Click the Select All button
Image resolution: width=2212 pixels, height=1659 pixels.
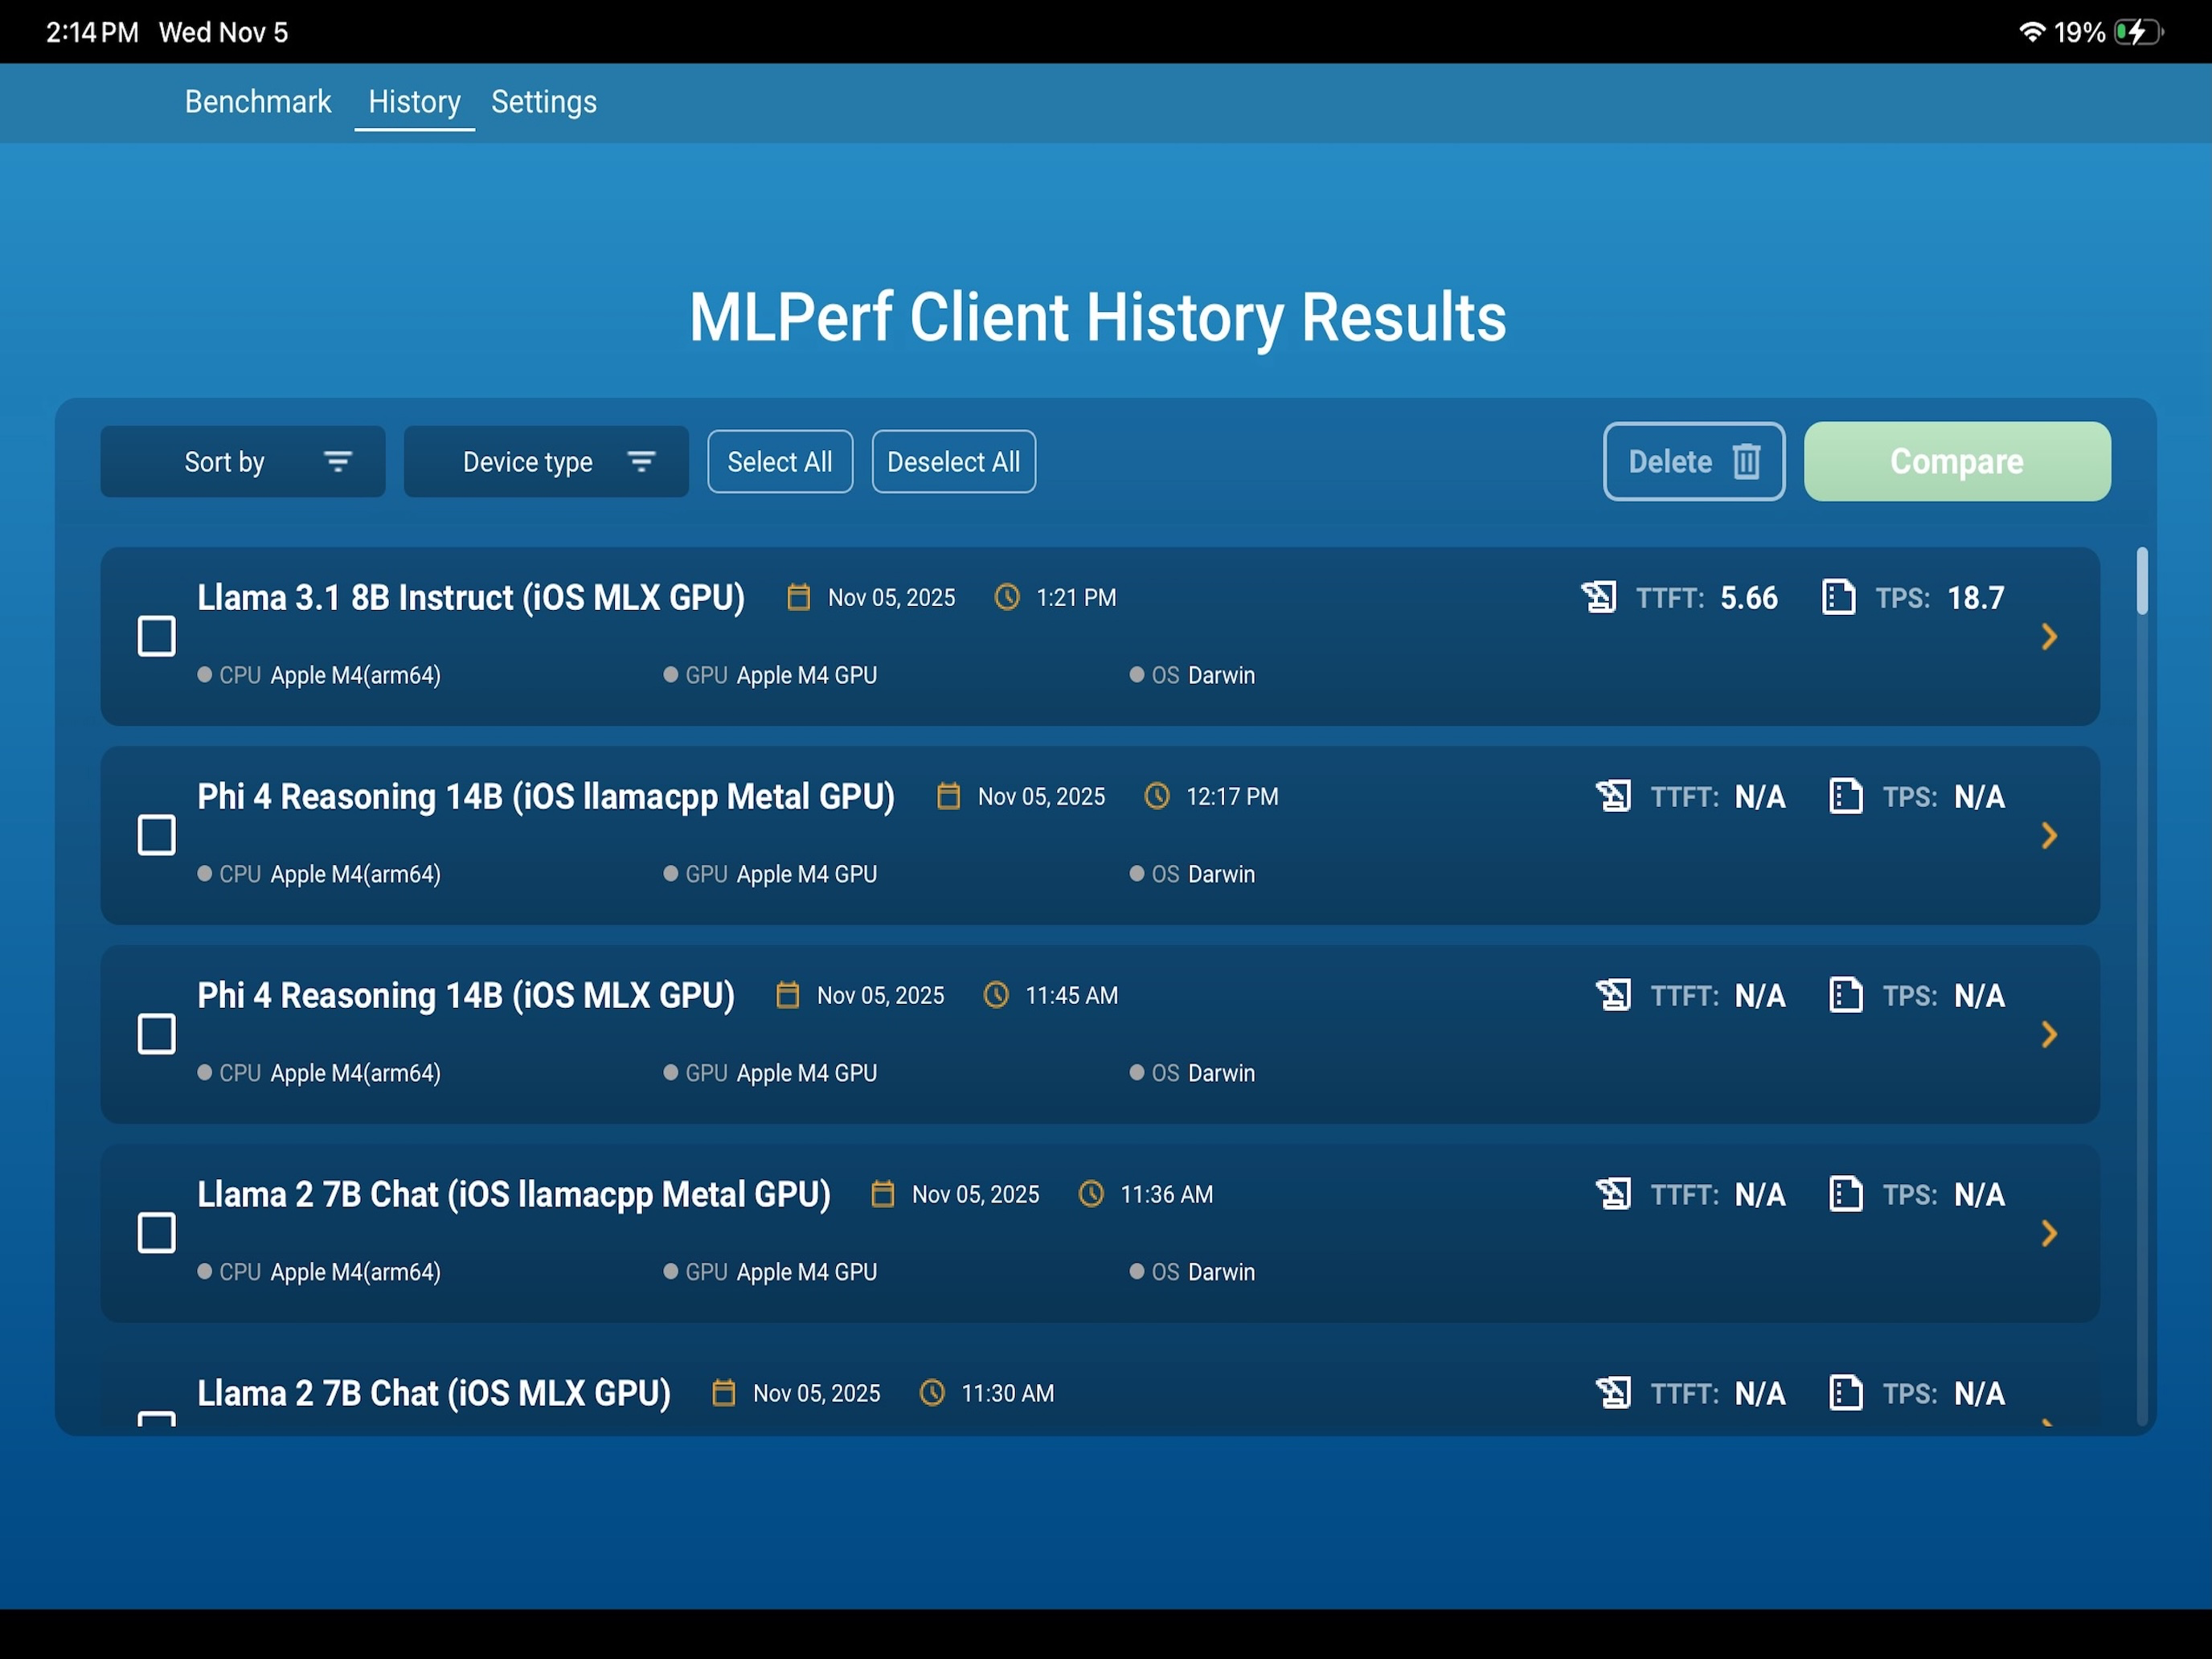click(x=780, y=461)
